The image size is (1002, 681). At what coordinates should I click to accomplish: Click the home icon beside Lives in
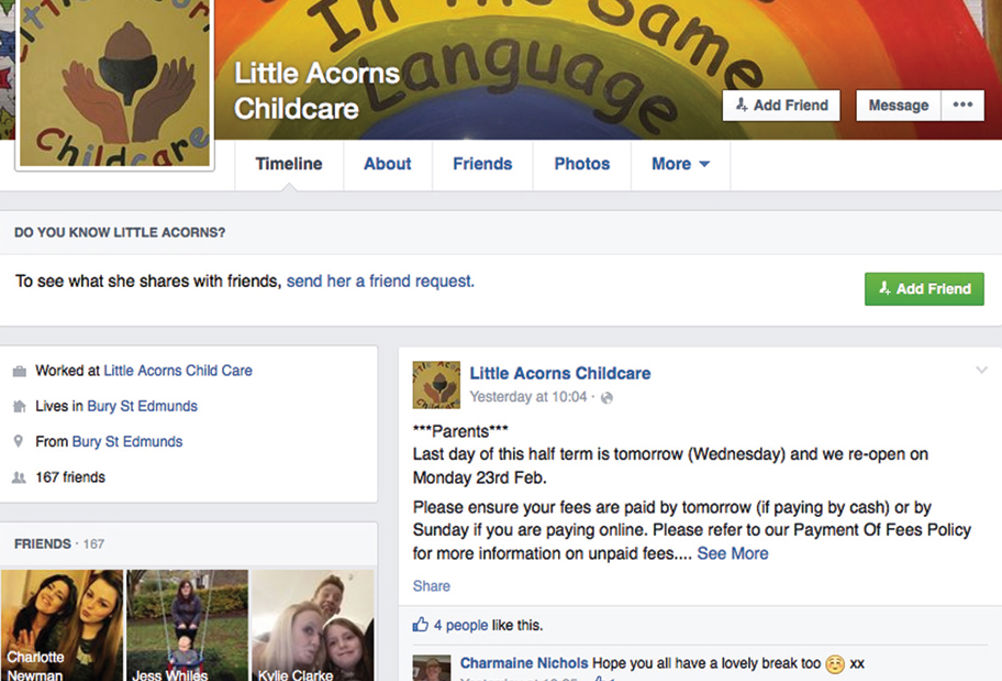19,406
